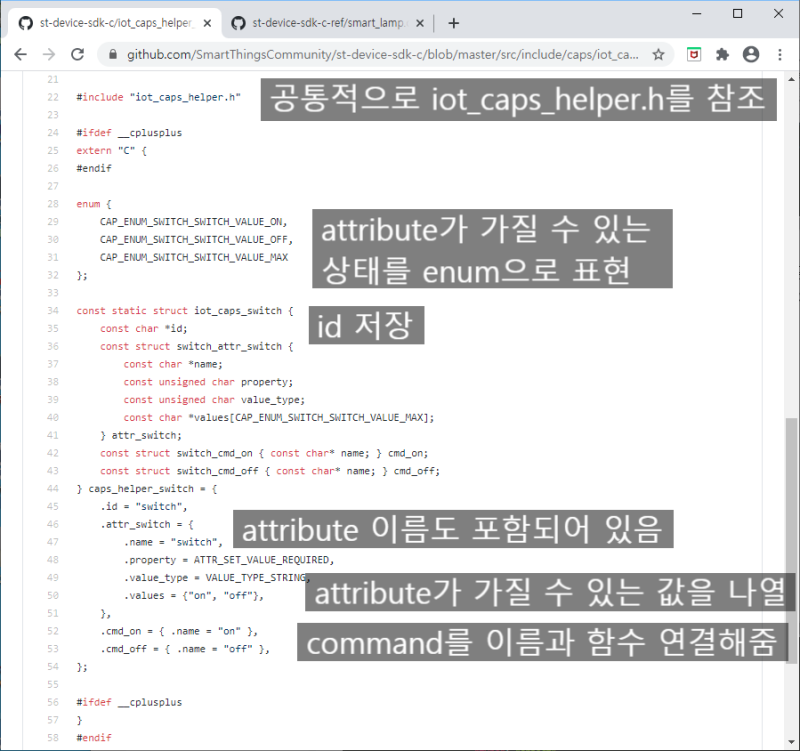The image size is (800, 751).
Task: Select the st-device-sdk-c/iot_caps_helper tab
Action: [x=115, y=23]
